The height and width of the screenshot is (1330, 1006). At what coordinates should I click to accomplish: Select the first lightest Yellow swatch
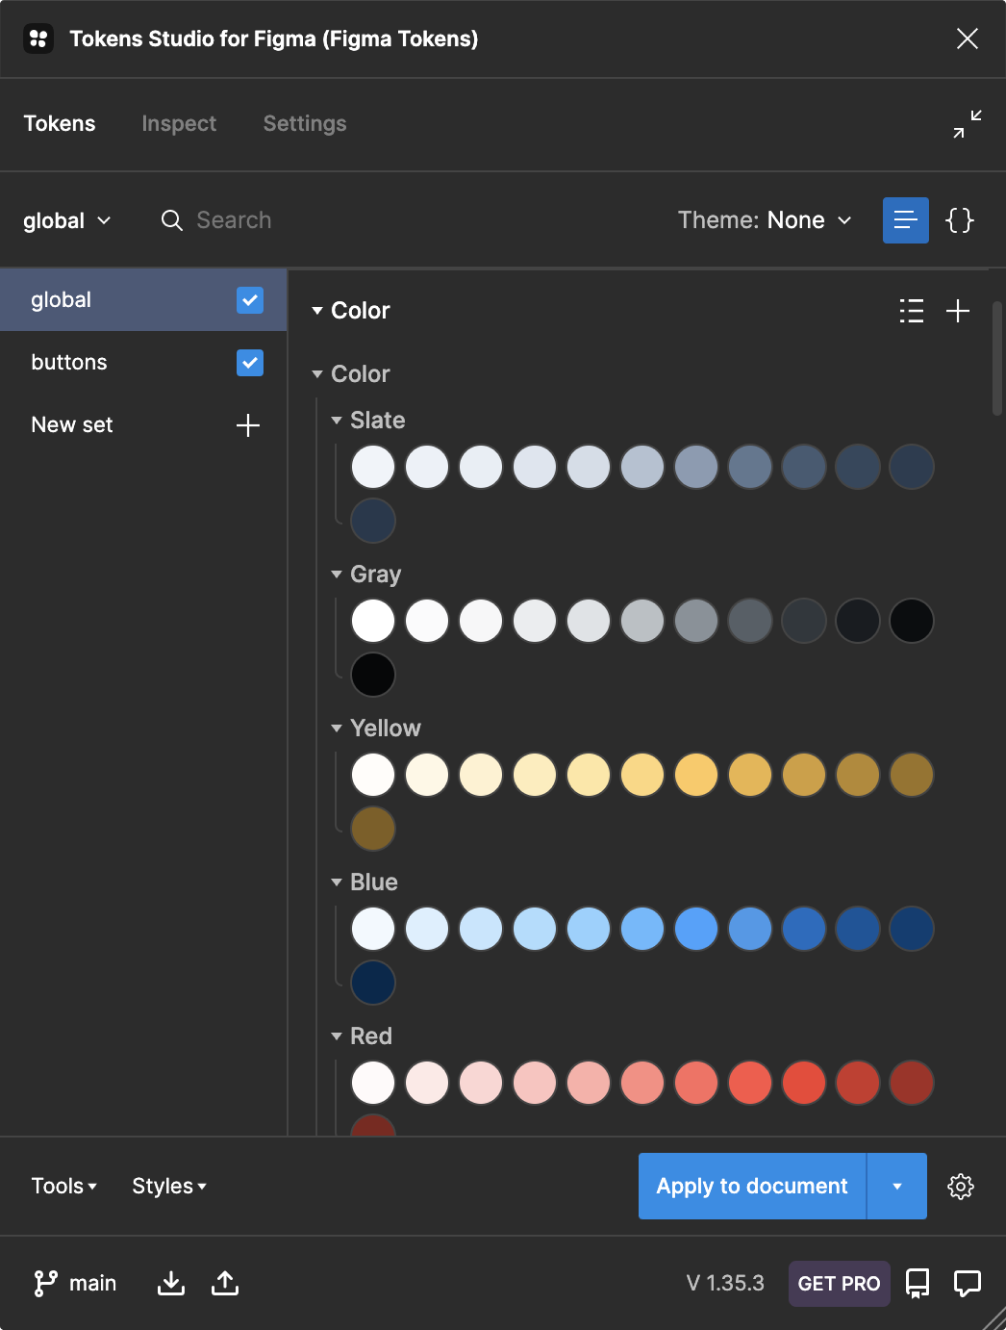coord(373,775)
